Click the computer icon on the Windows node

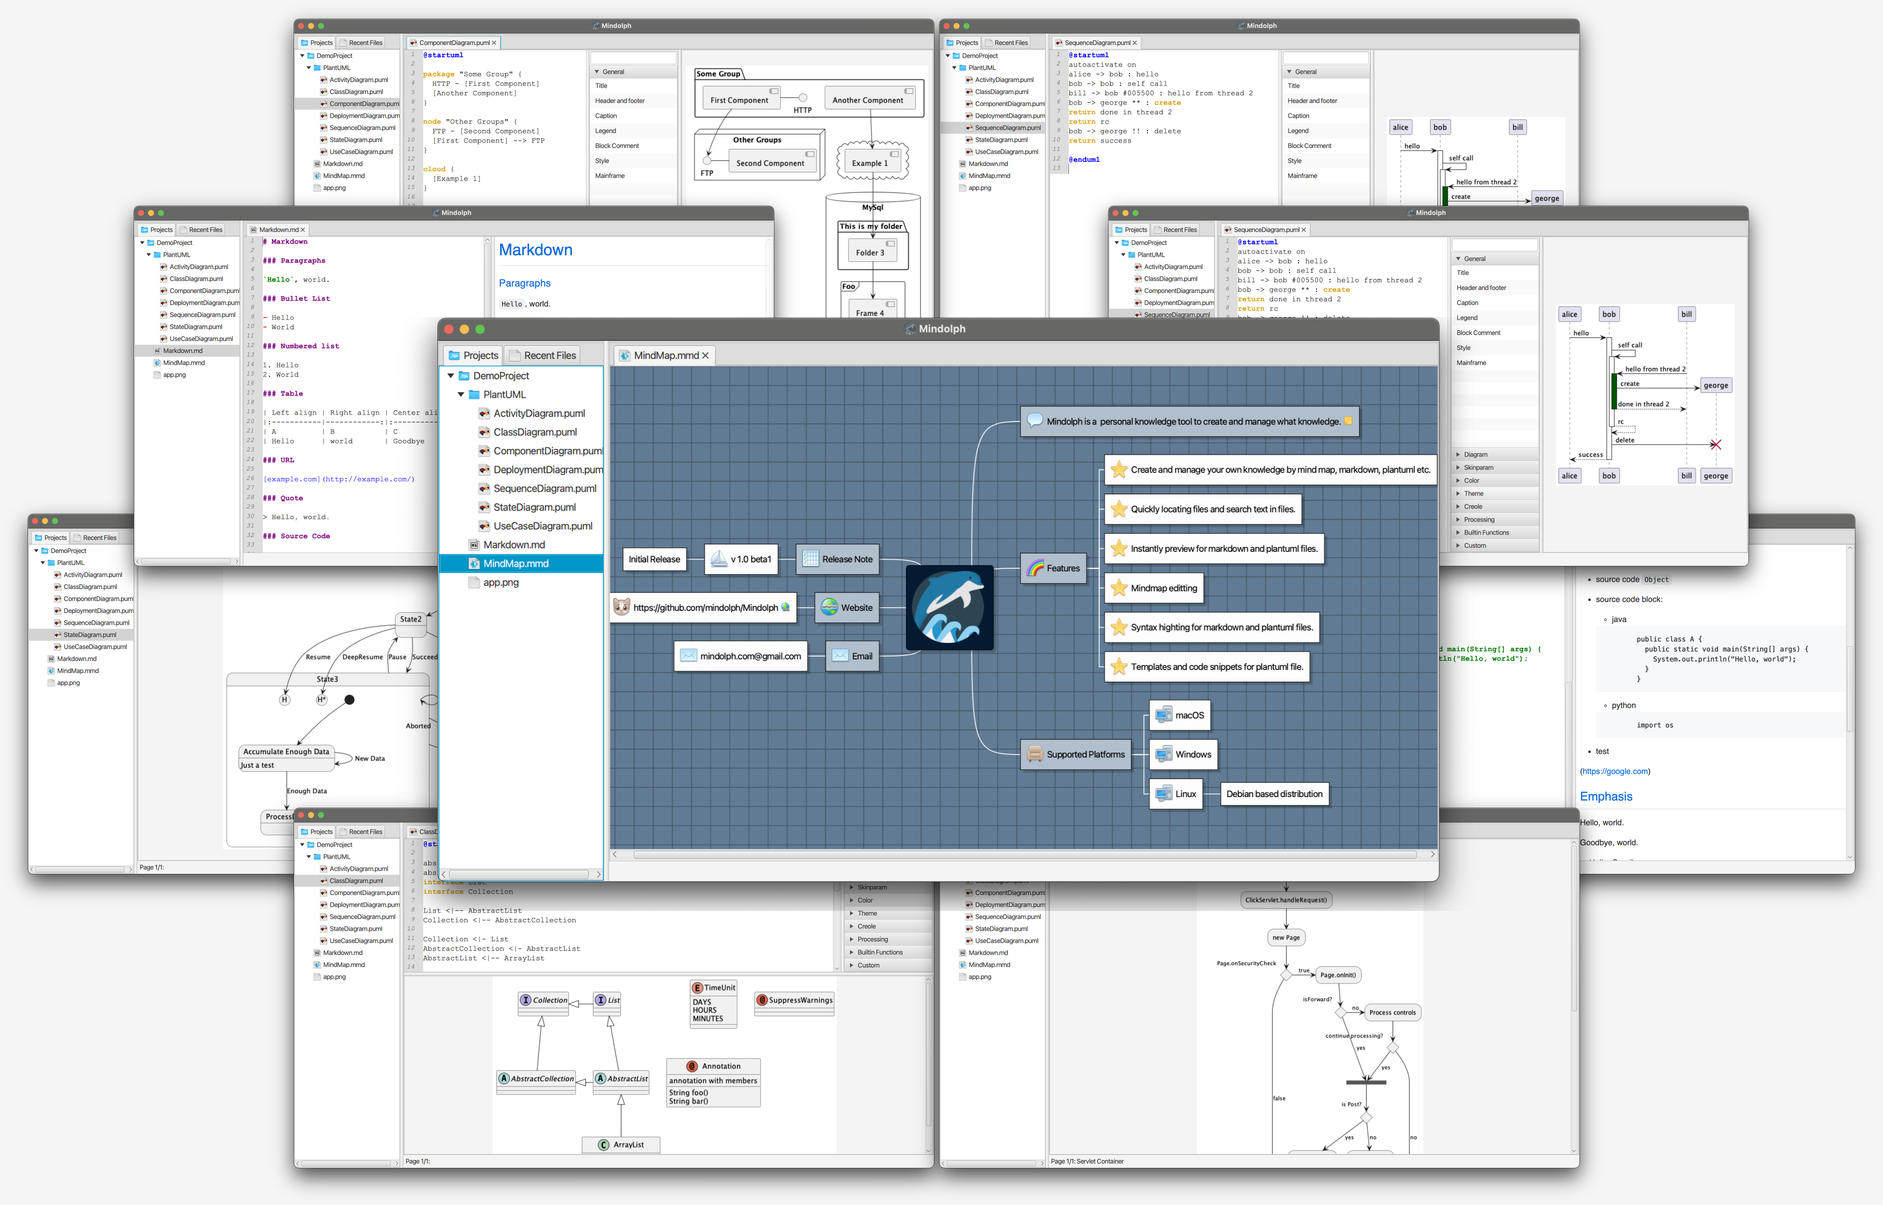[1163, 754]
